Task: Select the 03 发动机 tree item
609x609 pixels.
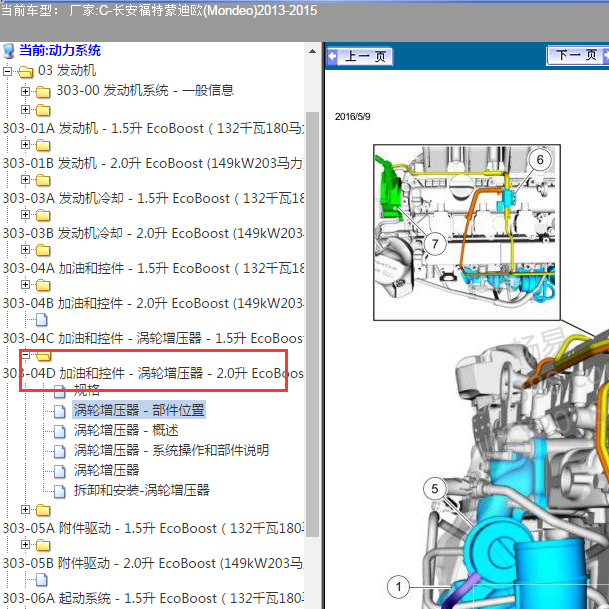Action: click(67, 71)
